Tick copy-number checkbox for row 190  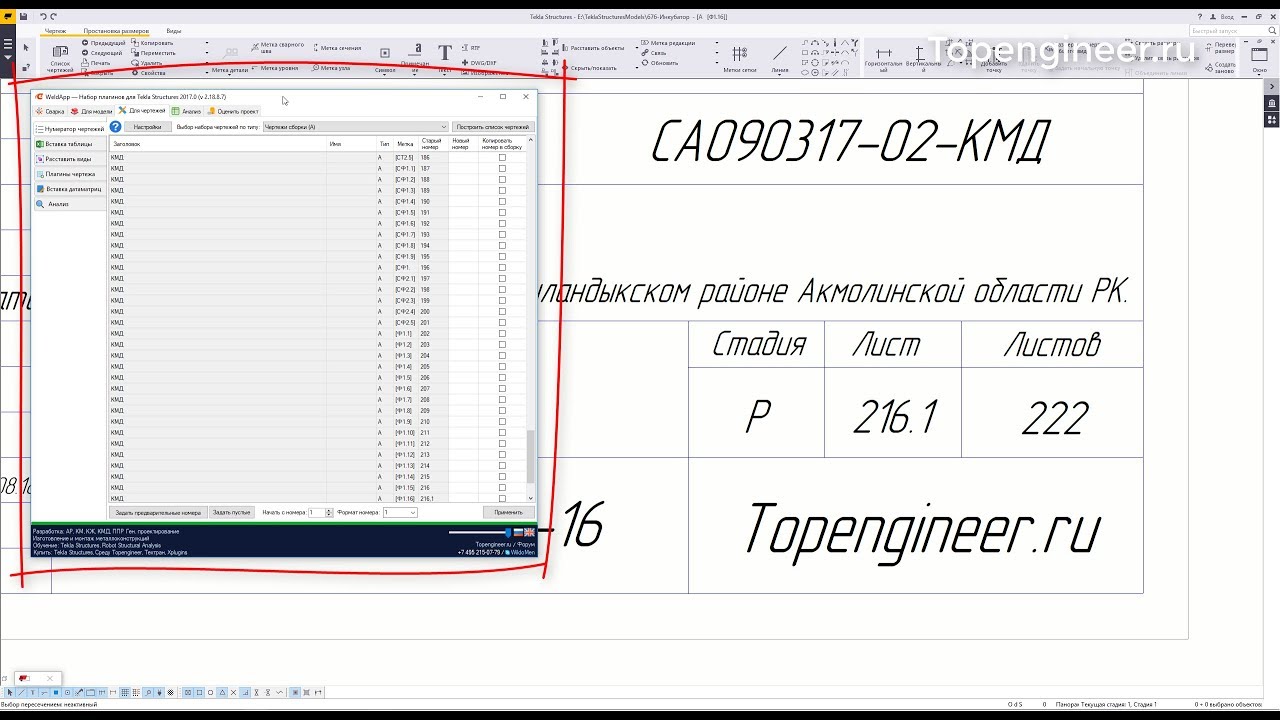(502, 201)
